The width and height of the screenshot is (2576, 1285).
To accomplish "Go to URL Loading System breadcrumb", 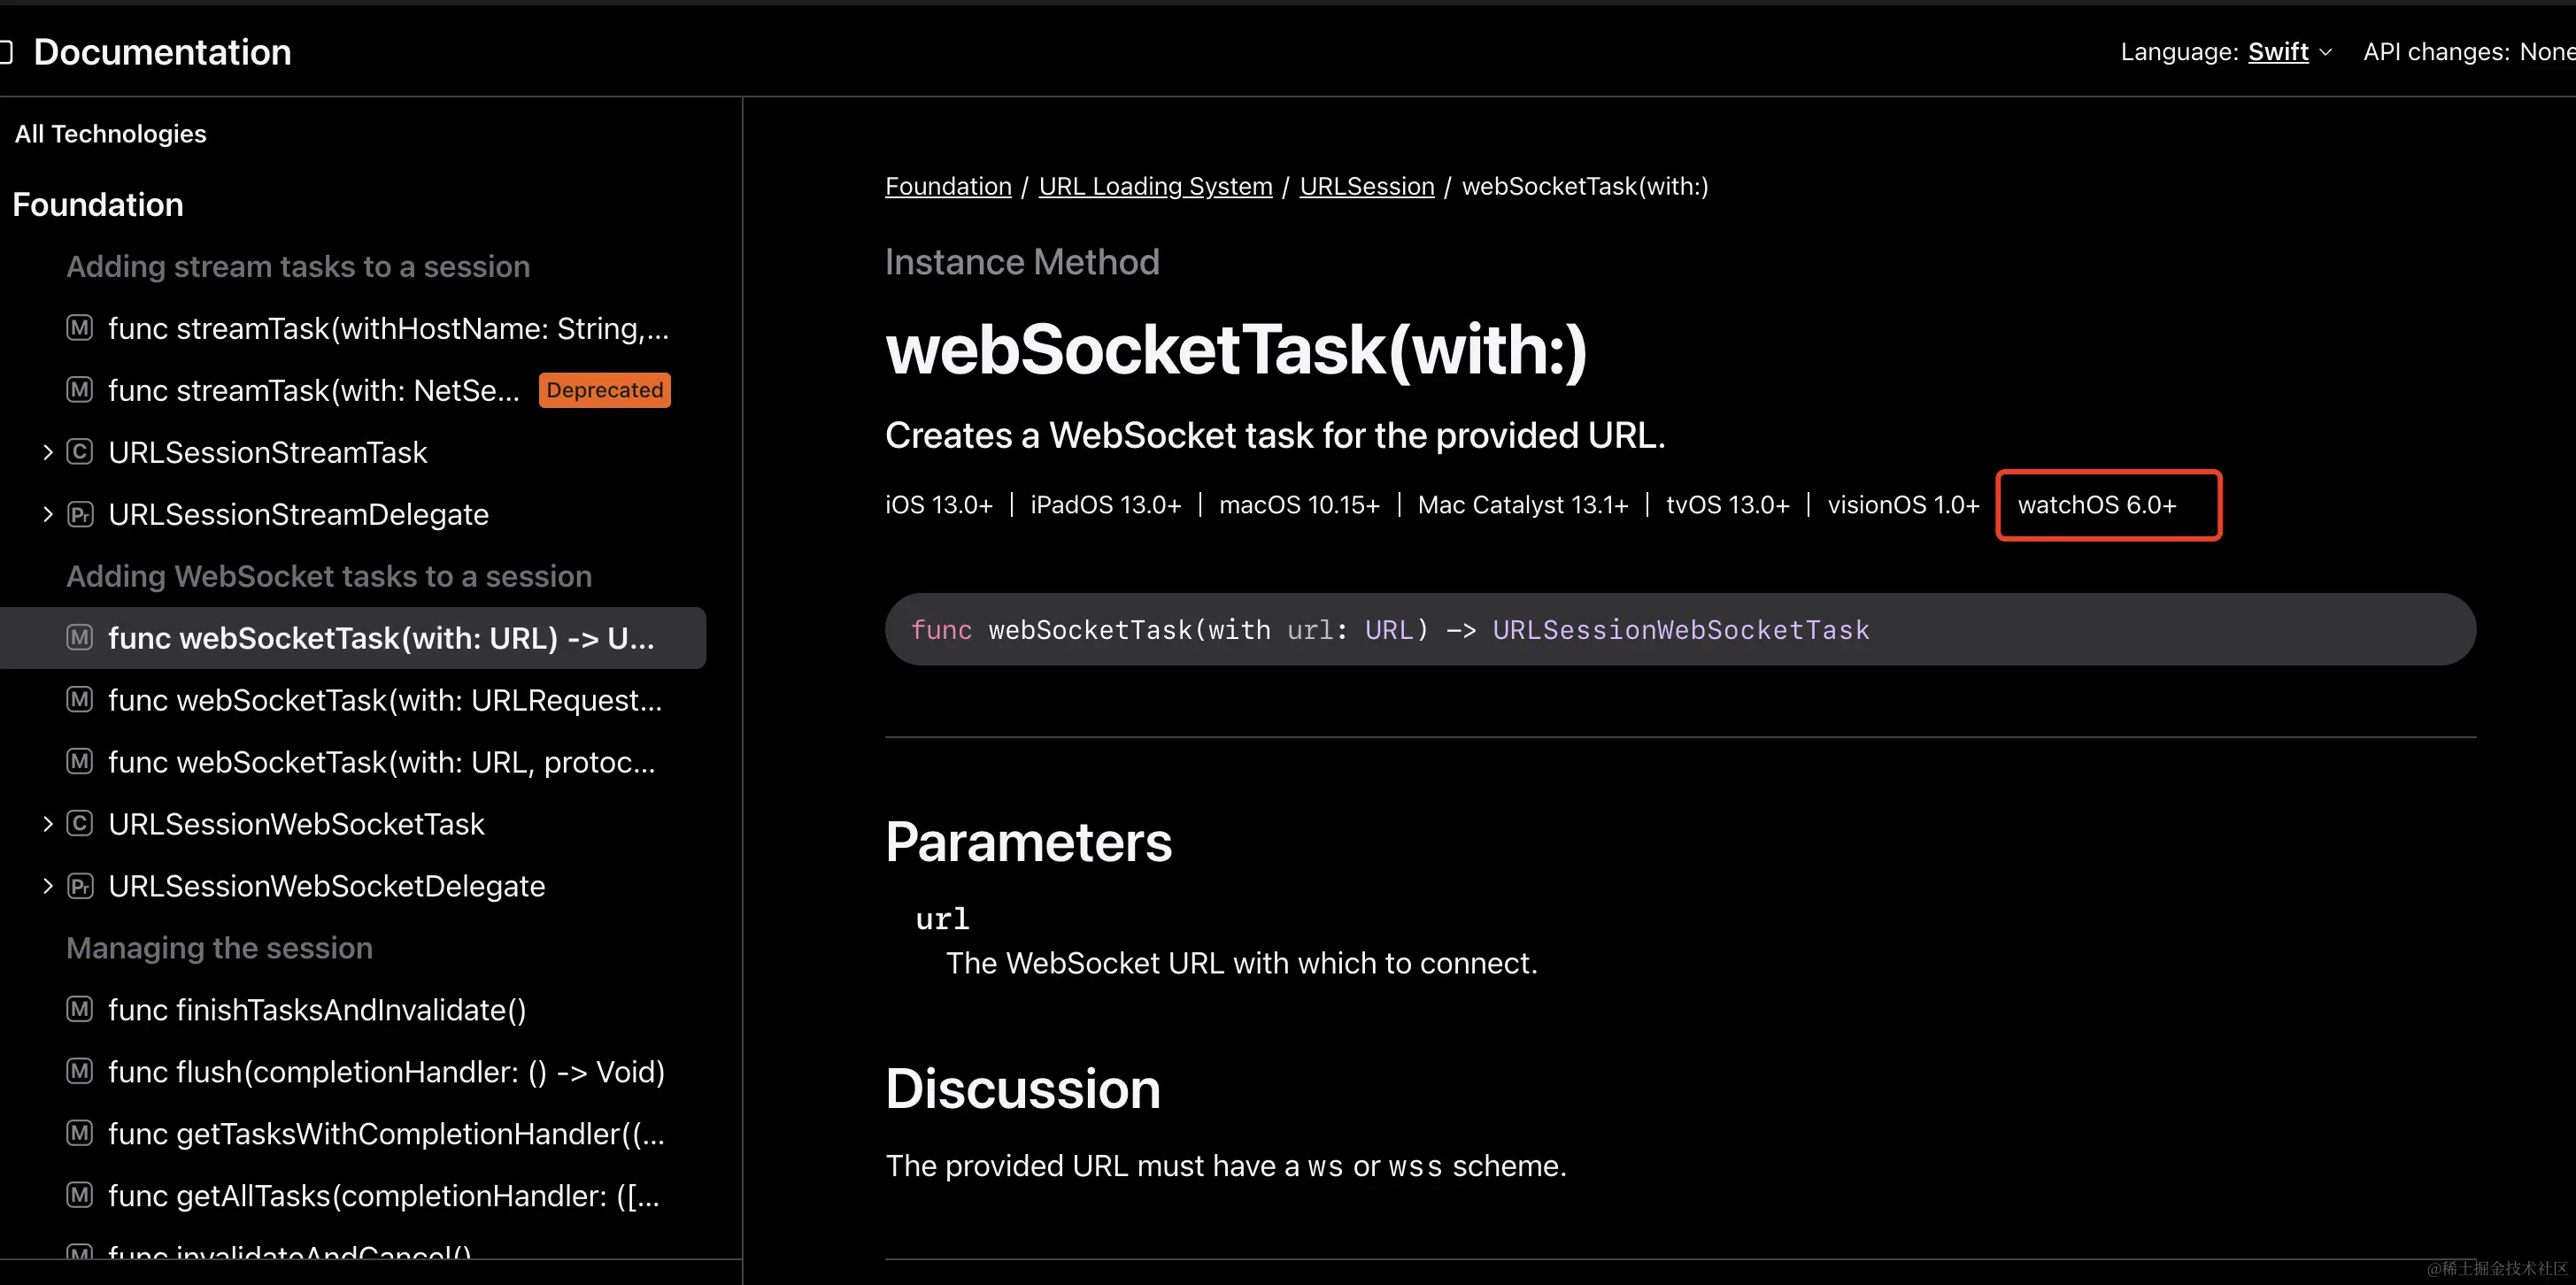I will coord(1155,186).
